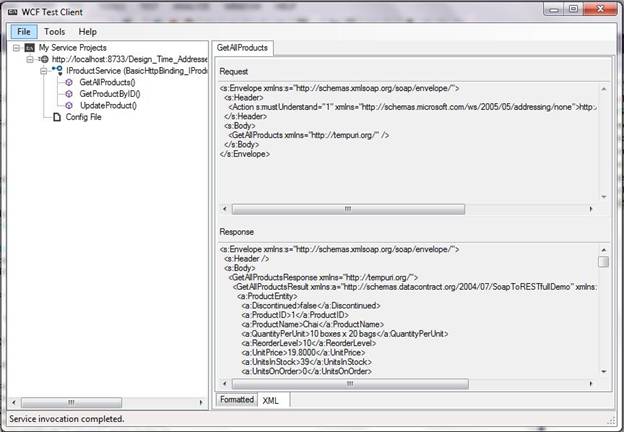
Task: Minimize the WCF Test Client window
Action: pos(554,9)
